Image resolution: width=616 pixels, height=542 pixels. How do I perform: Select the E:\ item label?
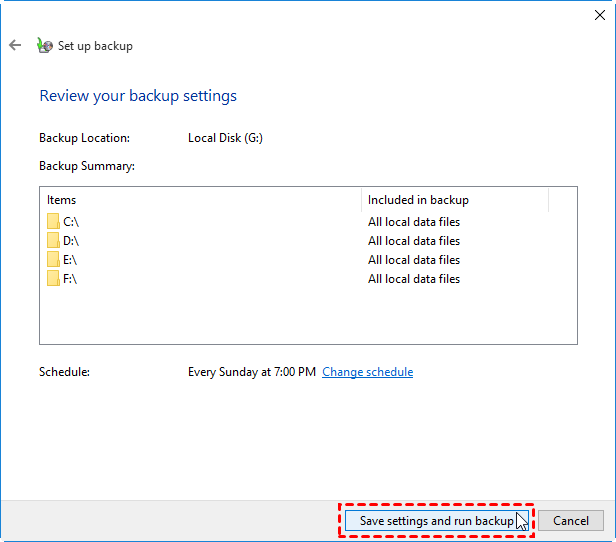click(x=70, y=260)
